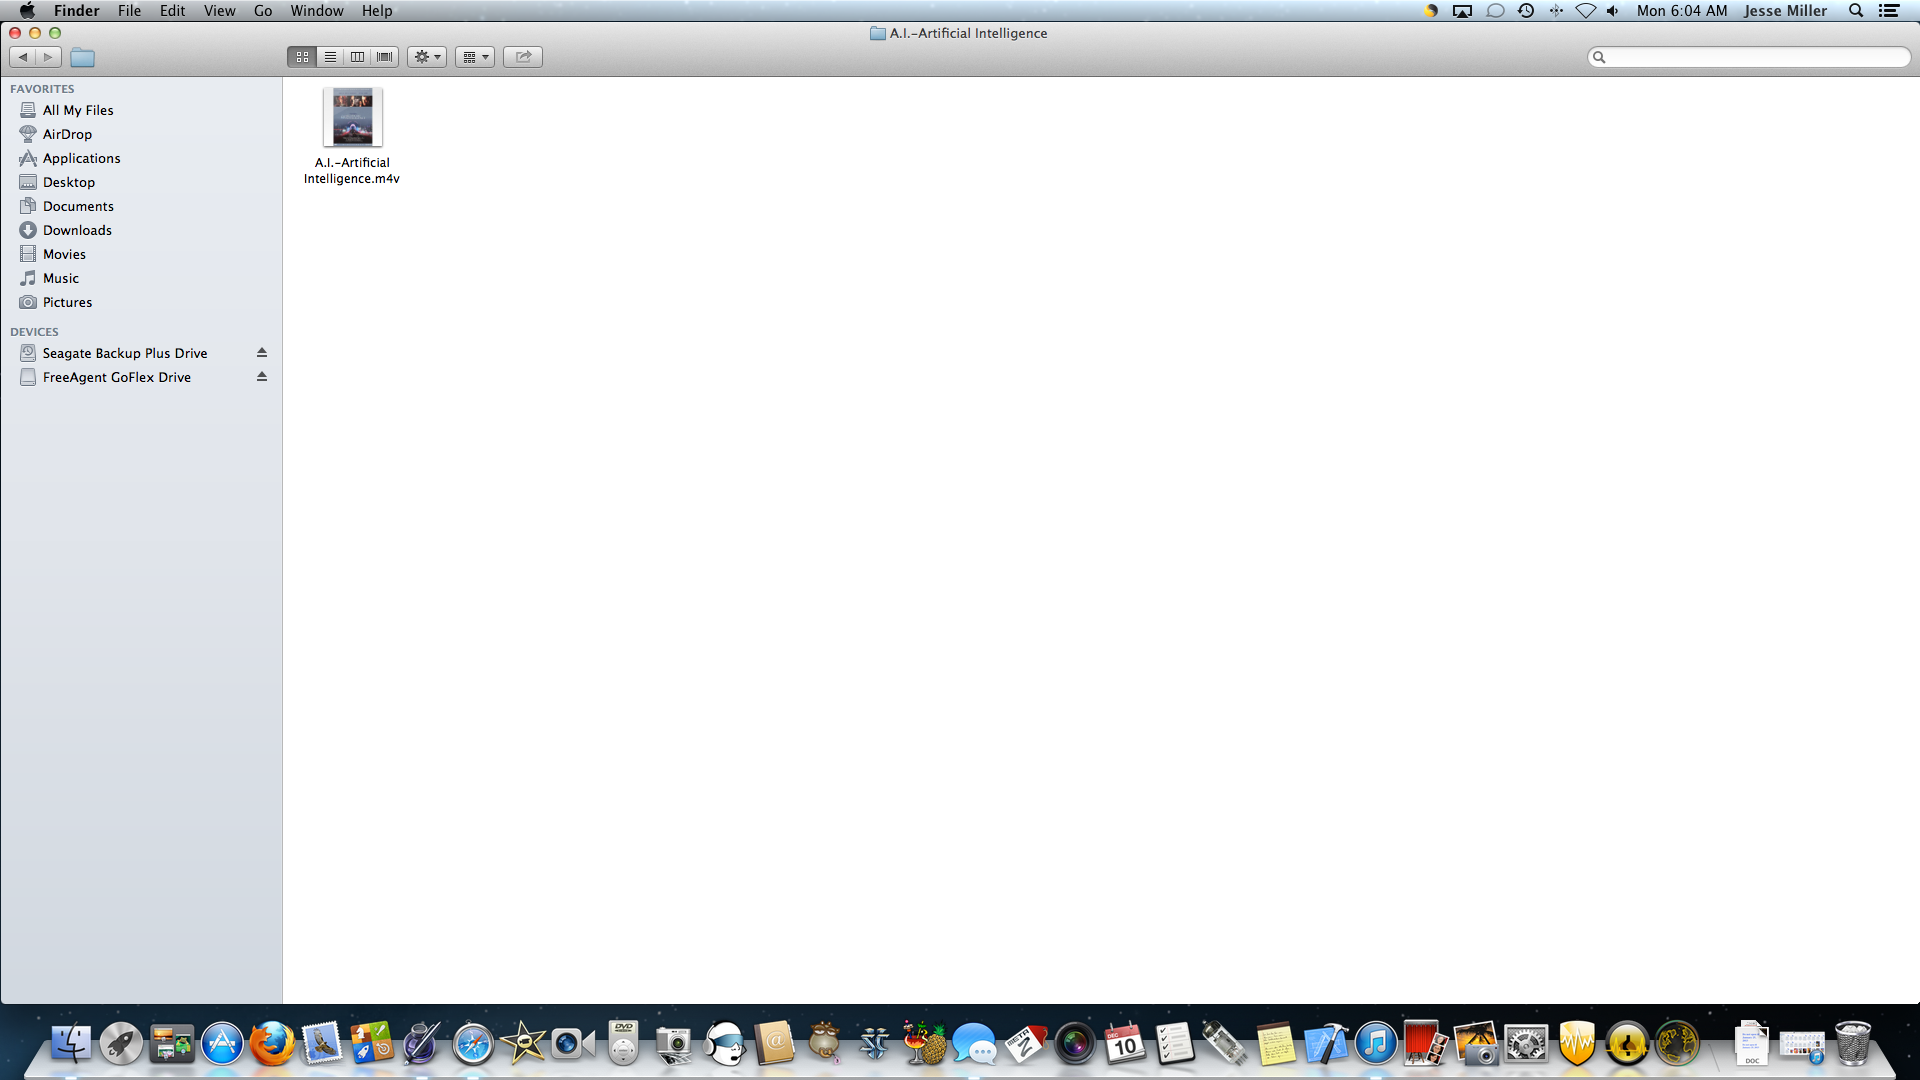Viewport: 1920px width, 1080px height.
Task: Open the Apple menu
Action: pos(27,11)
